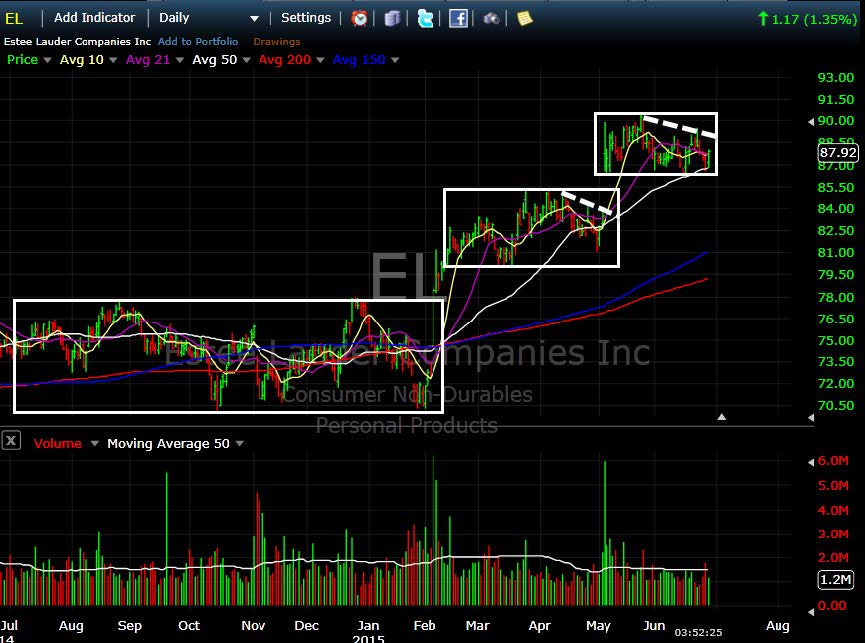Click the 72.00 price axis label
The width and height of the screenshot is (865, 643).
point(836,384)
